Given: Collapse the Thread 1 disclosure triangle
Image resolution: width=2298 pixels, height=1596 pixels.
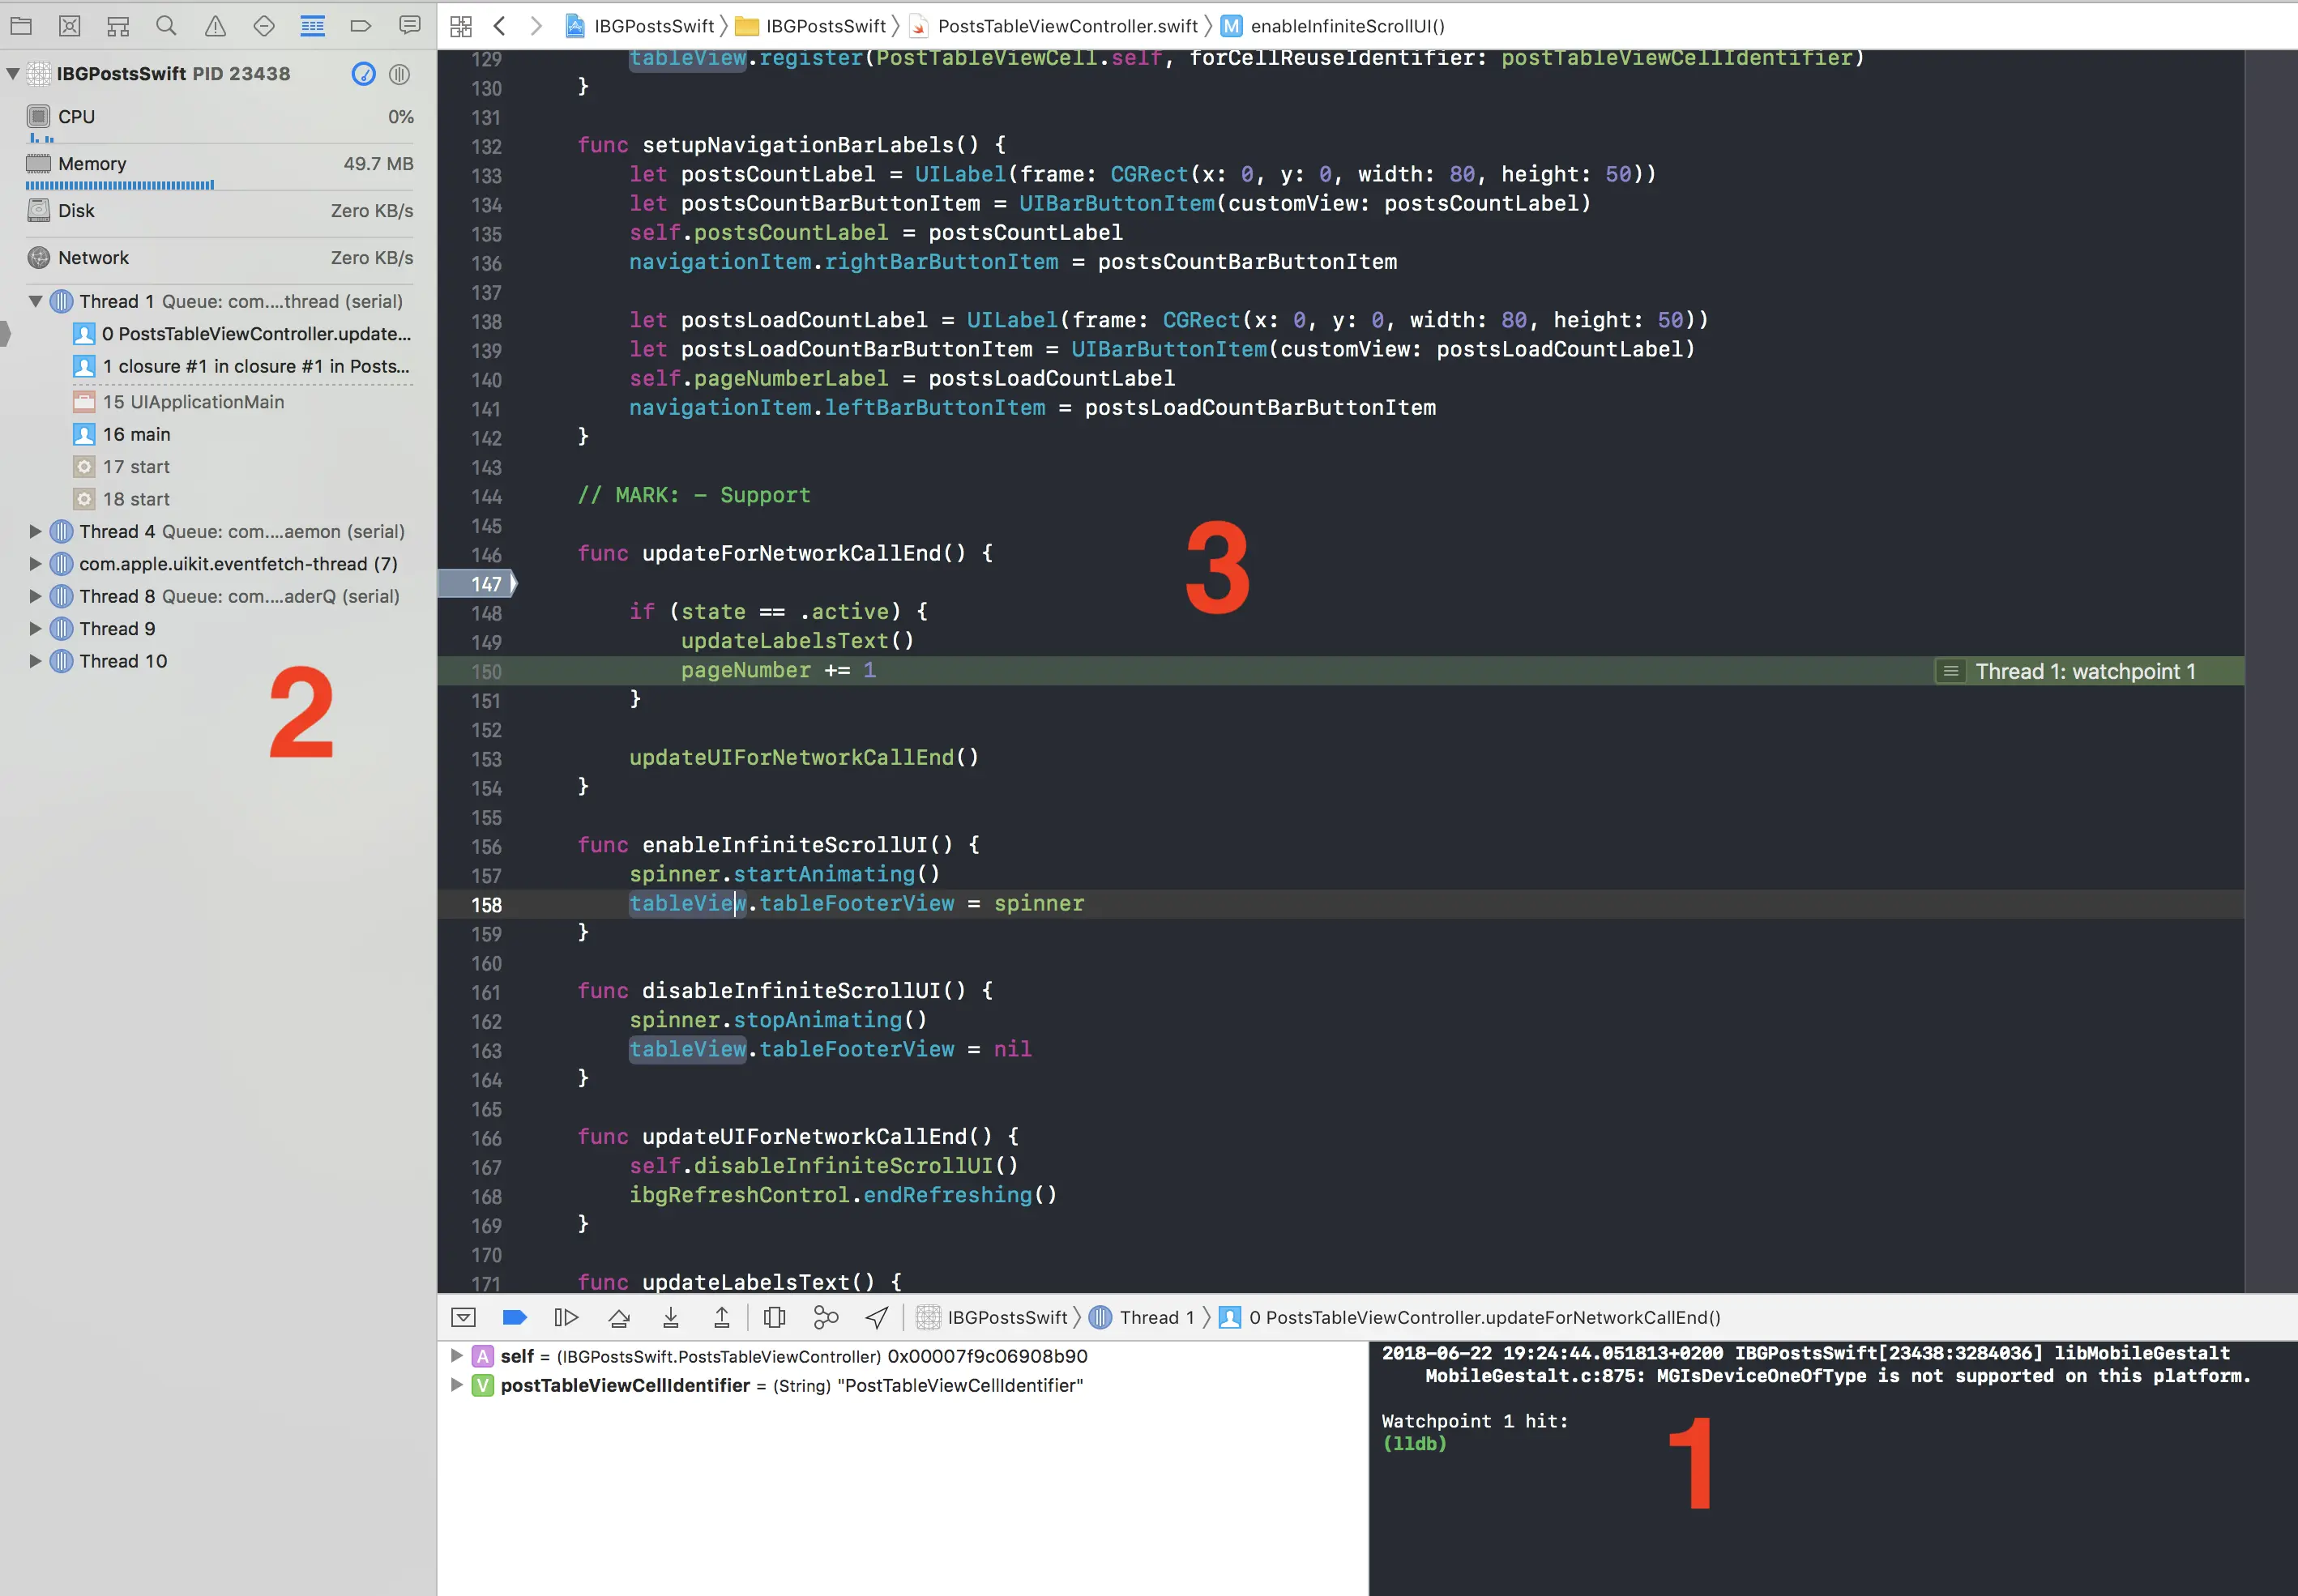Looking at the screenshot, I should click(36, 301).
